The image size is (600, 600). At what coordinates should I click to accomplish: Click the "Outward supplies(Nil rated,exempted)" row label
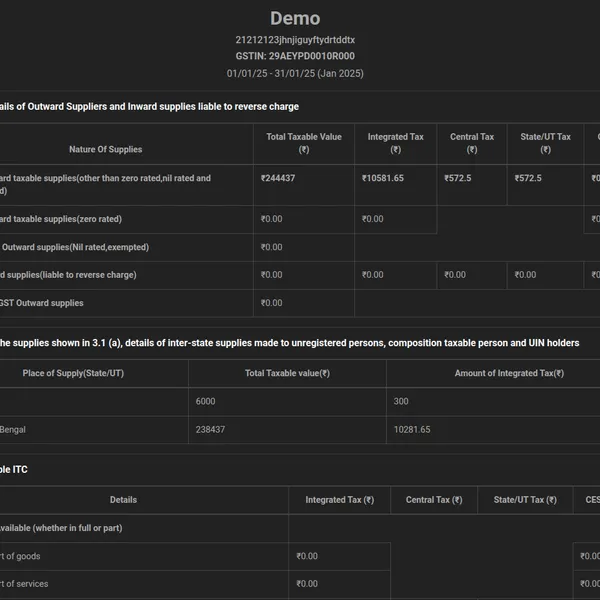point(75,247)
